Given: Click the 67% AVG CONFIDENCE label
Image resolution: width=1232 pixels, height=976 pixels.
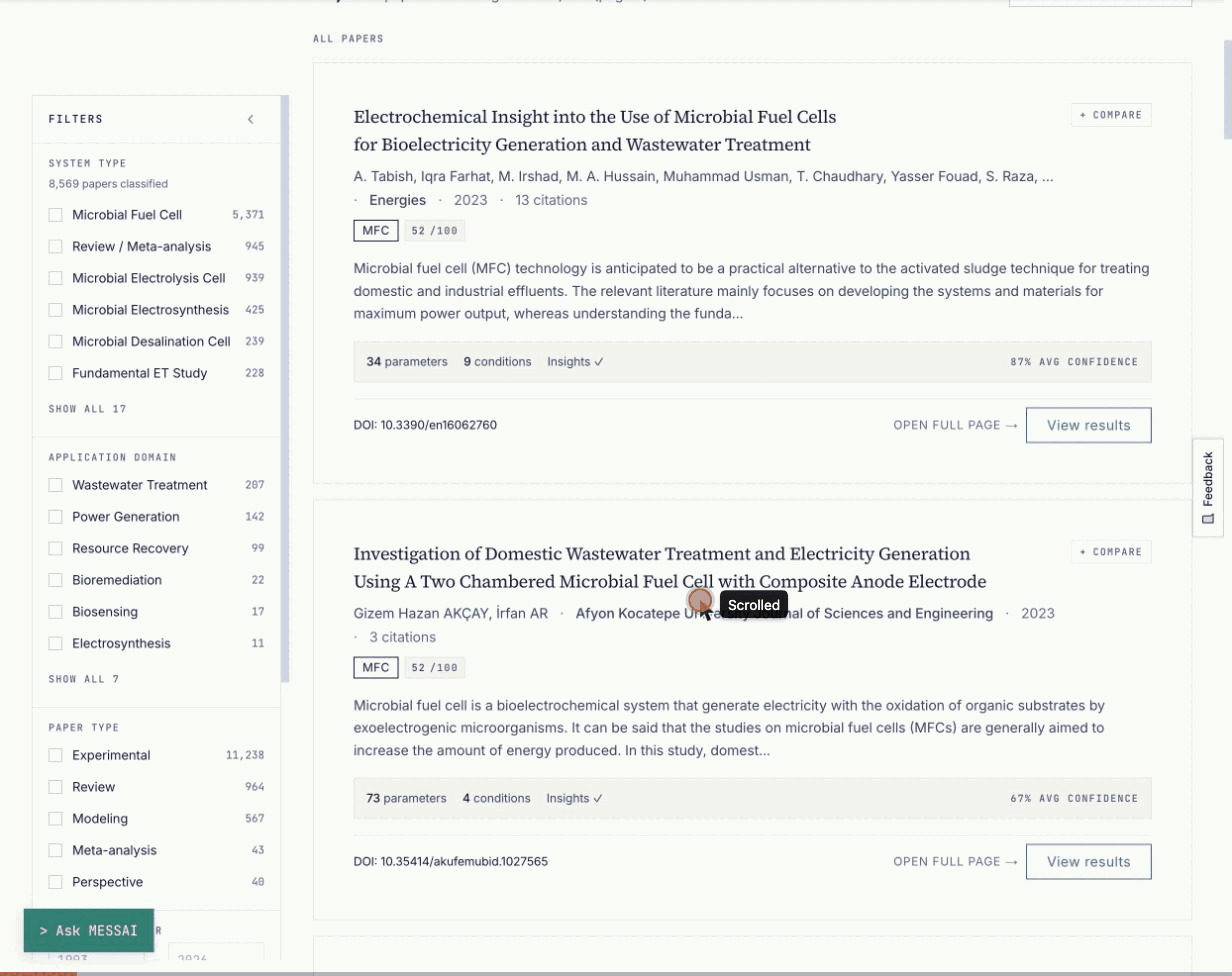Looking at the screenshot, I should tap(1074, 799).
